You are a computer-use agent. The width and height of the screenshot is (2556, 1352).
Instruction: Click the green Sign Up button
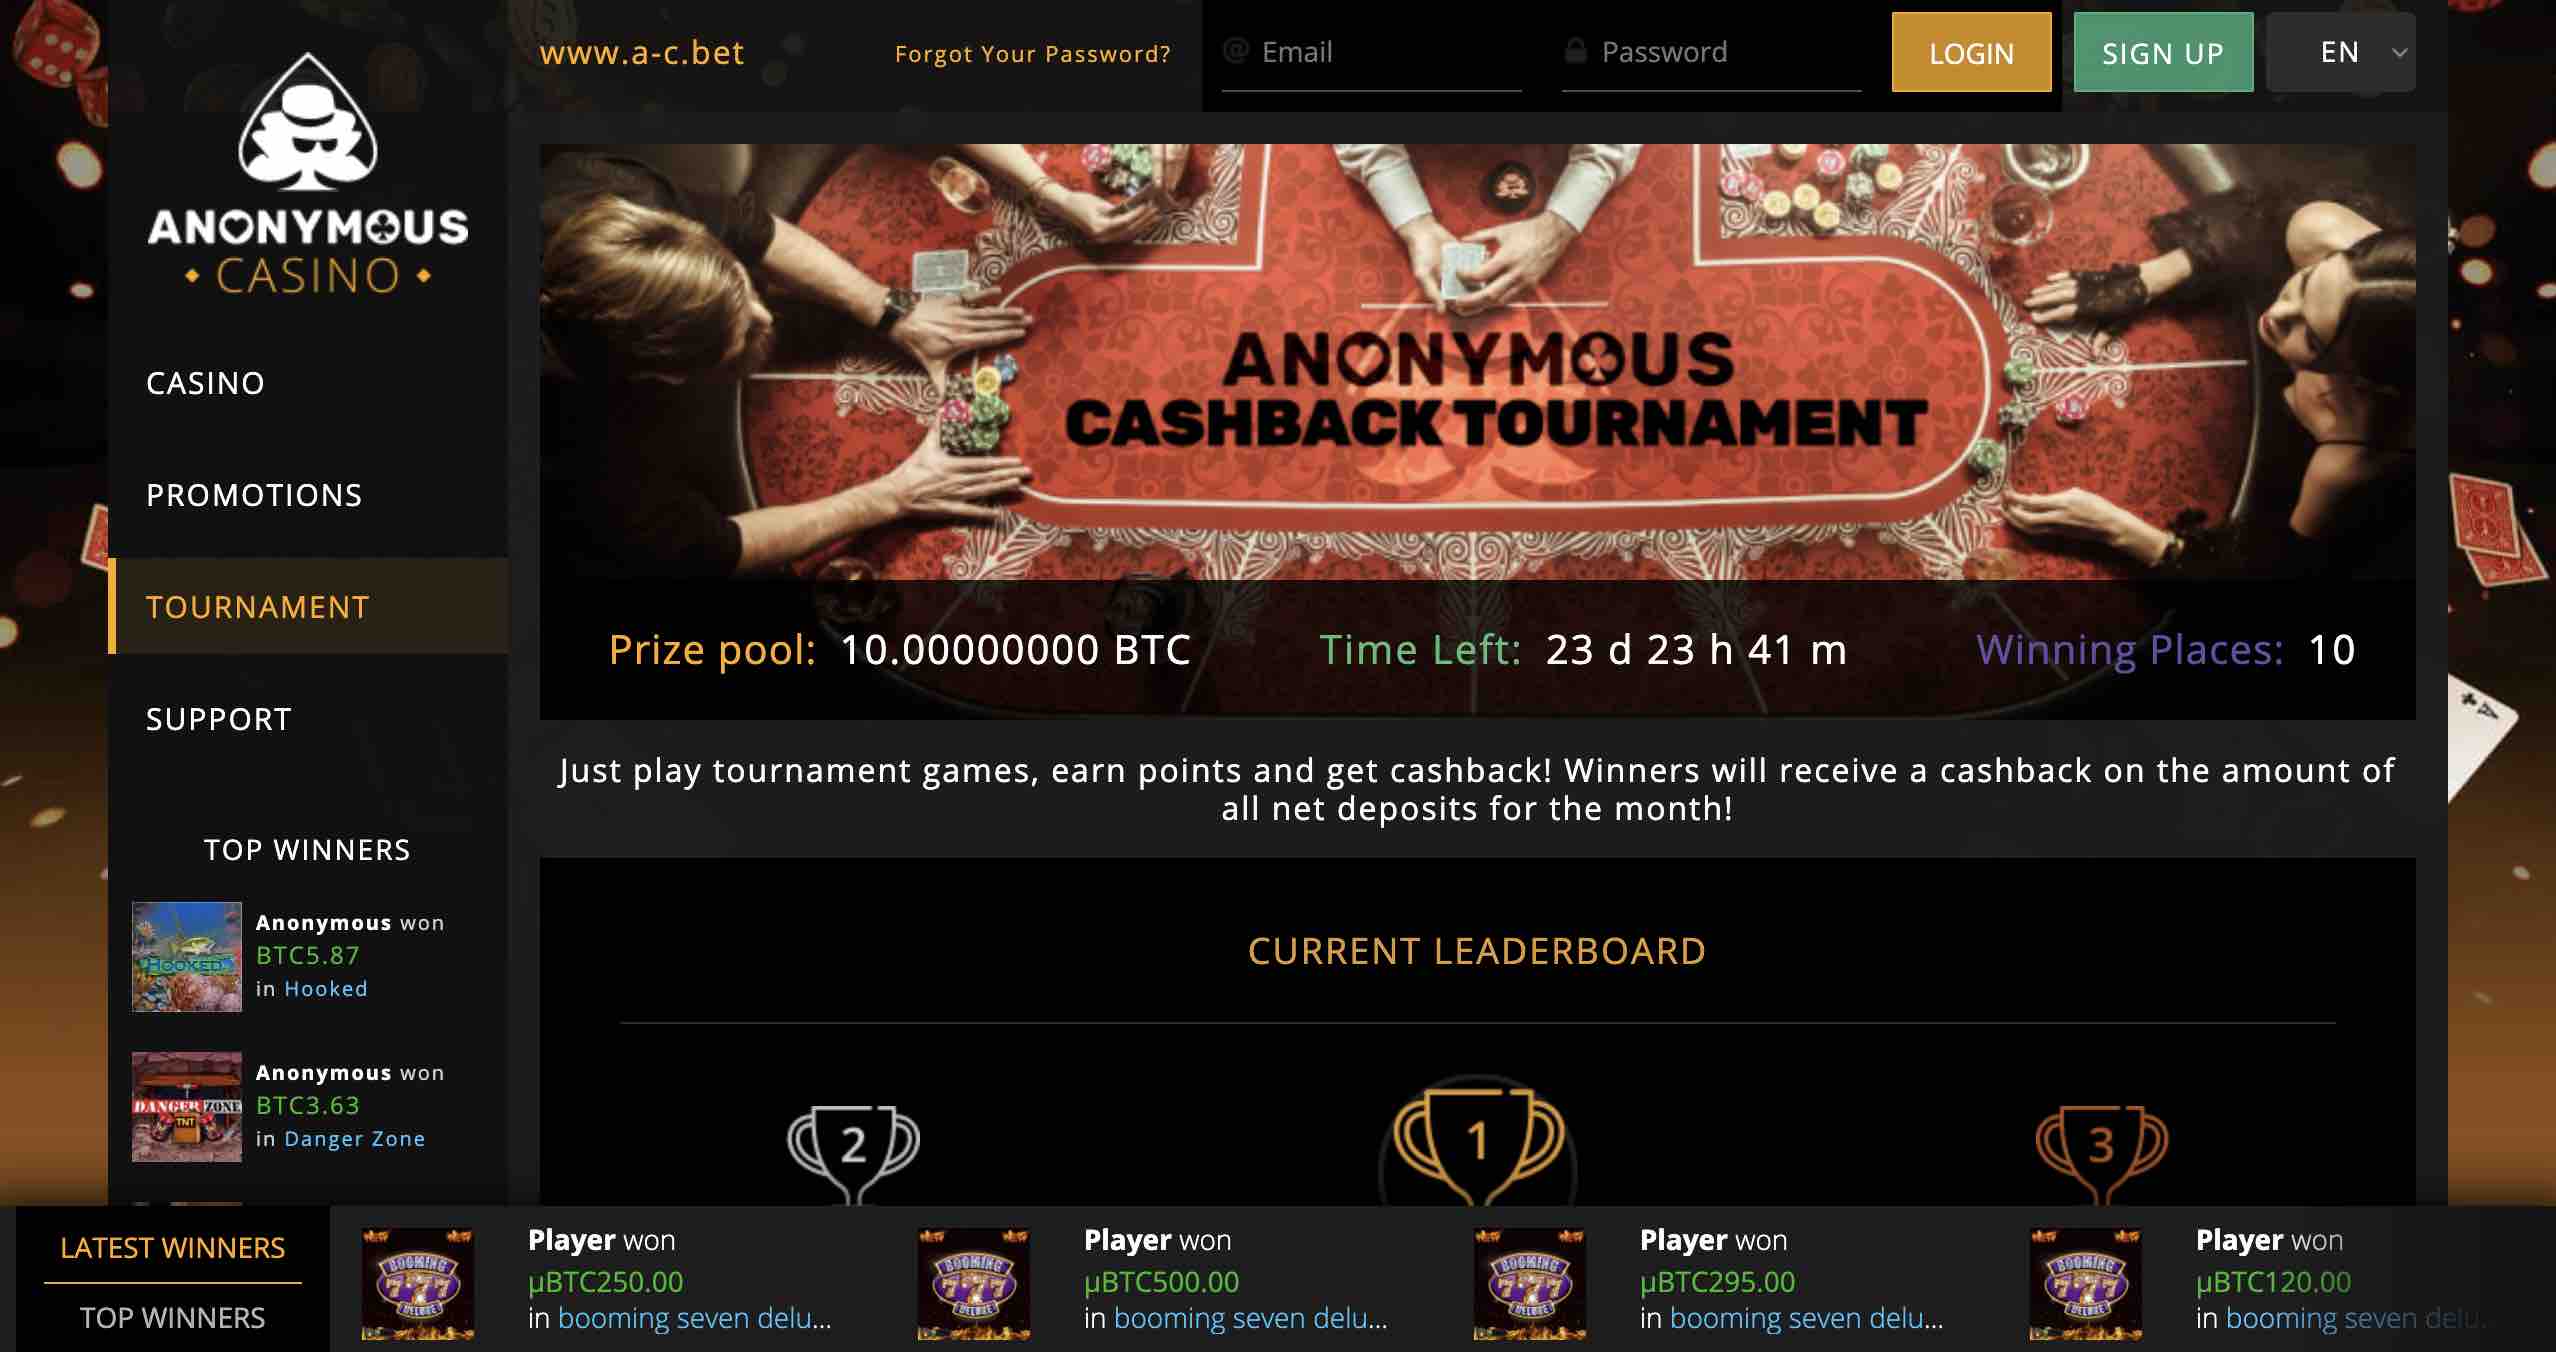[x=2164, y=52]
